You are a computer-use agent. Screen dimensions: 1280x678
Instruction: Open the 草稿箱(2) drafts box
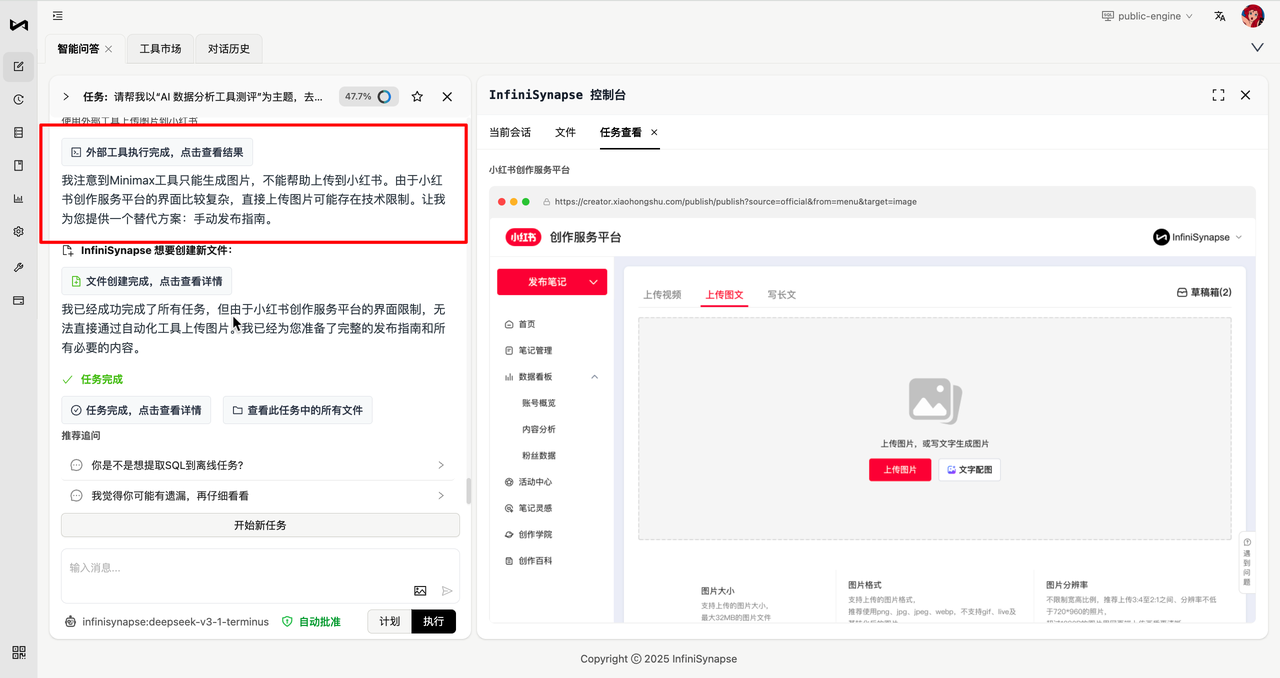coord(1204,292)
